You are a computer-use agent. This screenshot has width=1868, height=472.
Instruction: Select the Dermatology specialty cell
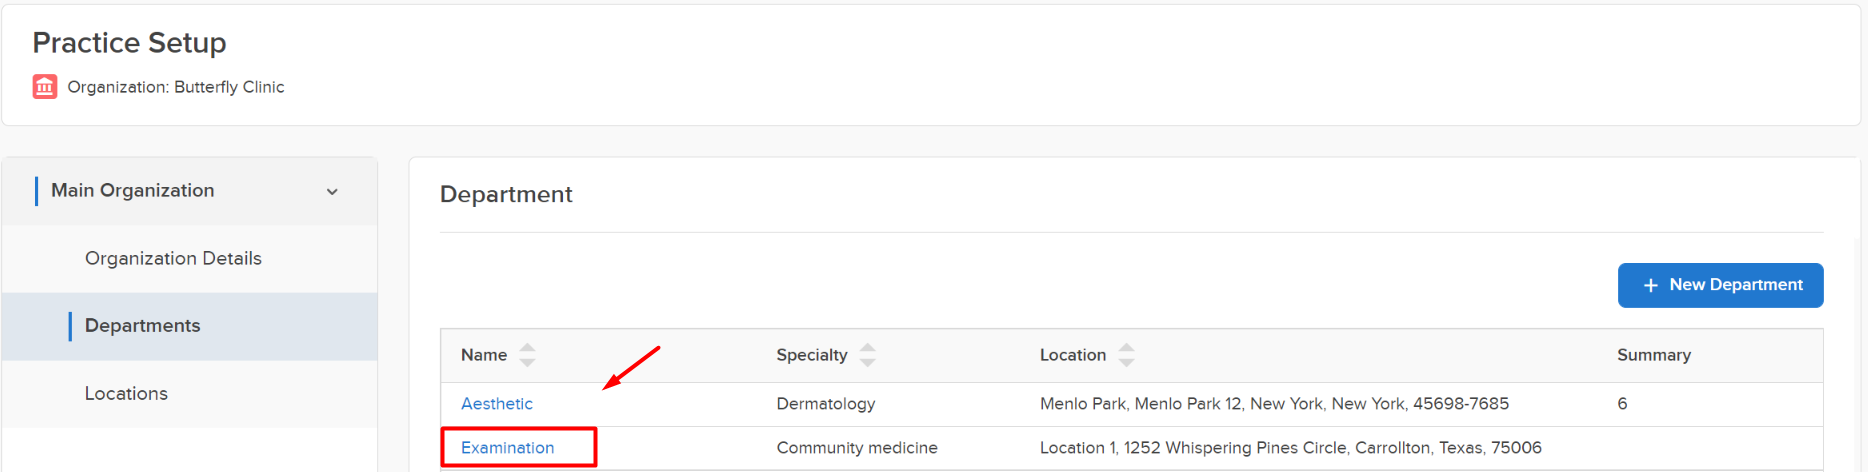coord(825,404)
